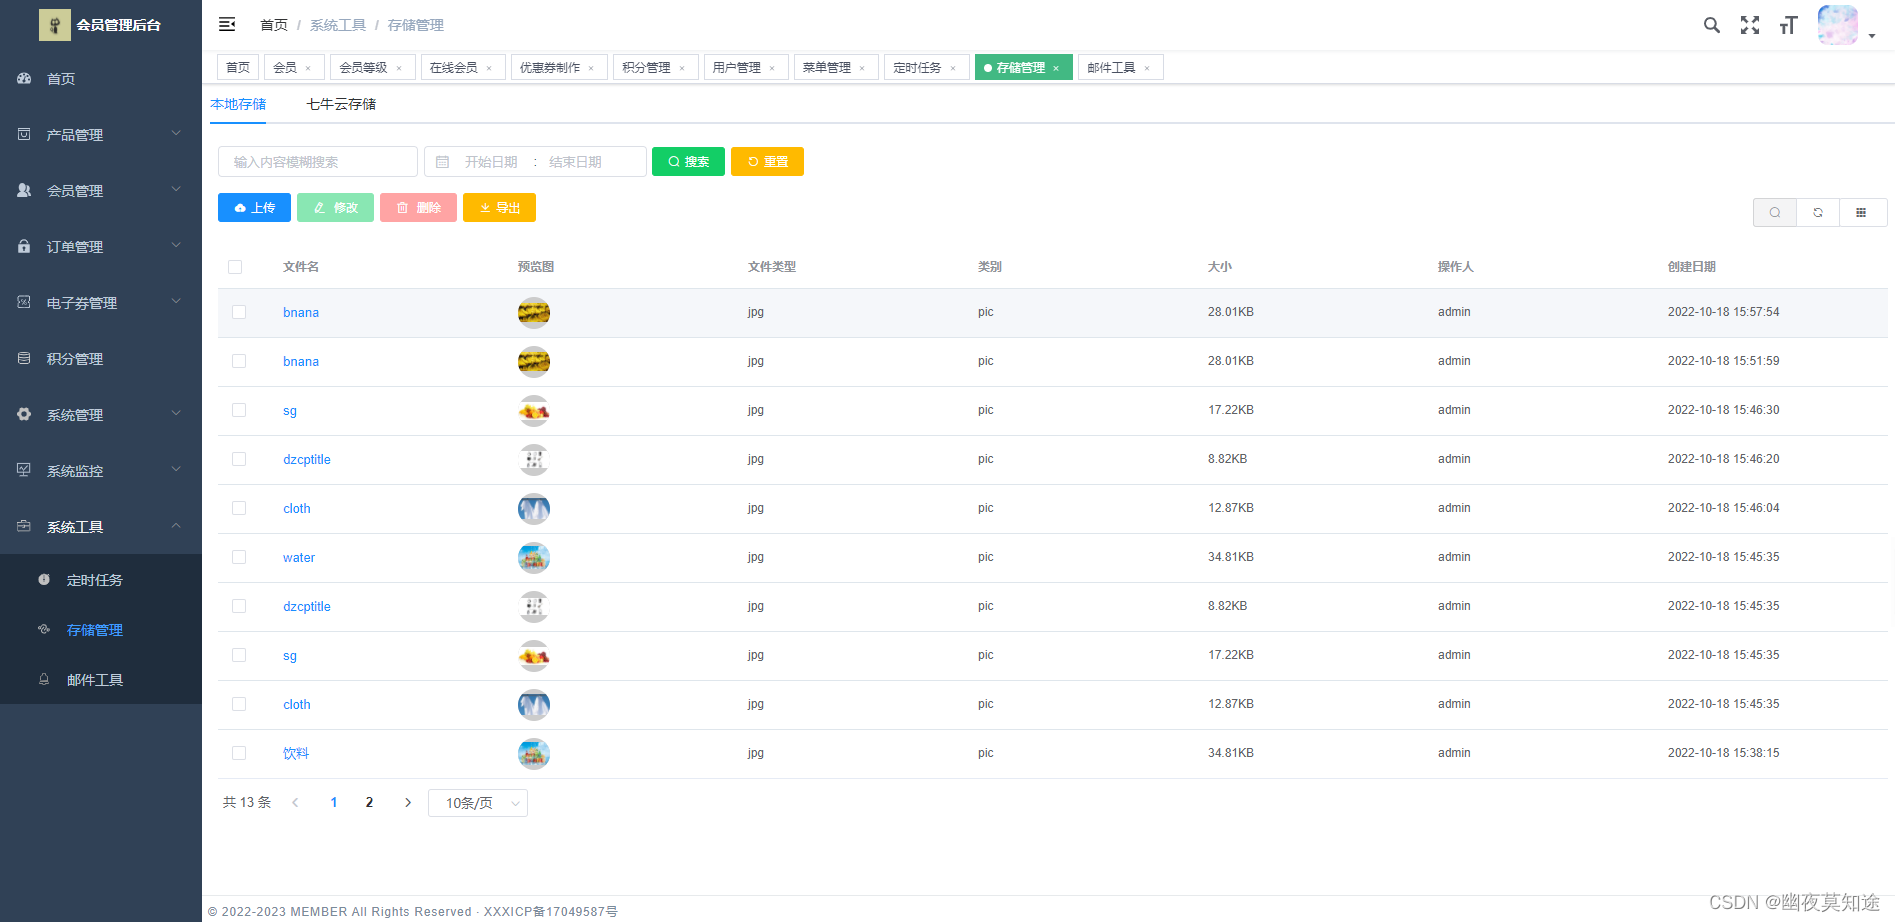Go to the previous page arrow
1895x922 pixels.
click(295, 802)
